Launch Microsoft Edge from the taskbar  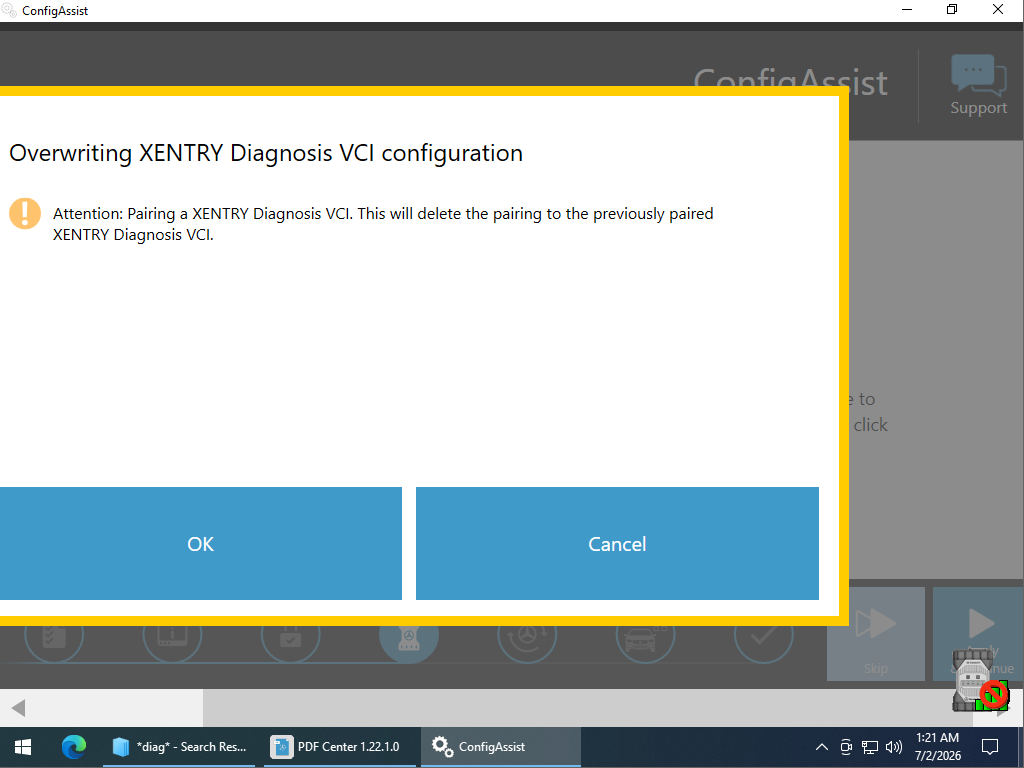coord(74,746)
